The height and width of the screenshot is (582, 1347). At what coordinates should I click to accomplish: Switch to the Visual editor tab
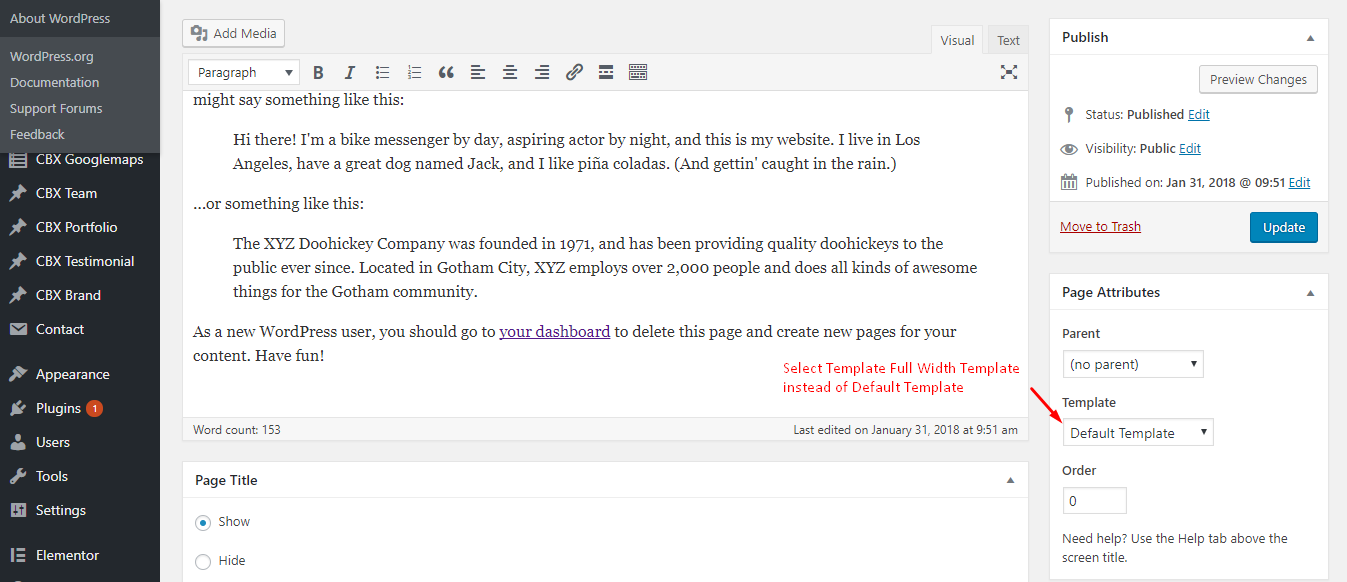[x=957, y=40]
